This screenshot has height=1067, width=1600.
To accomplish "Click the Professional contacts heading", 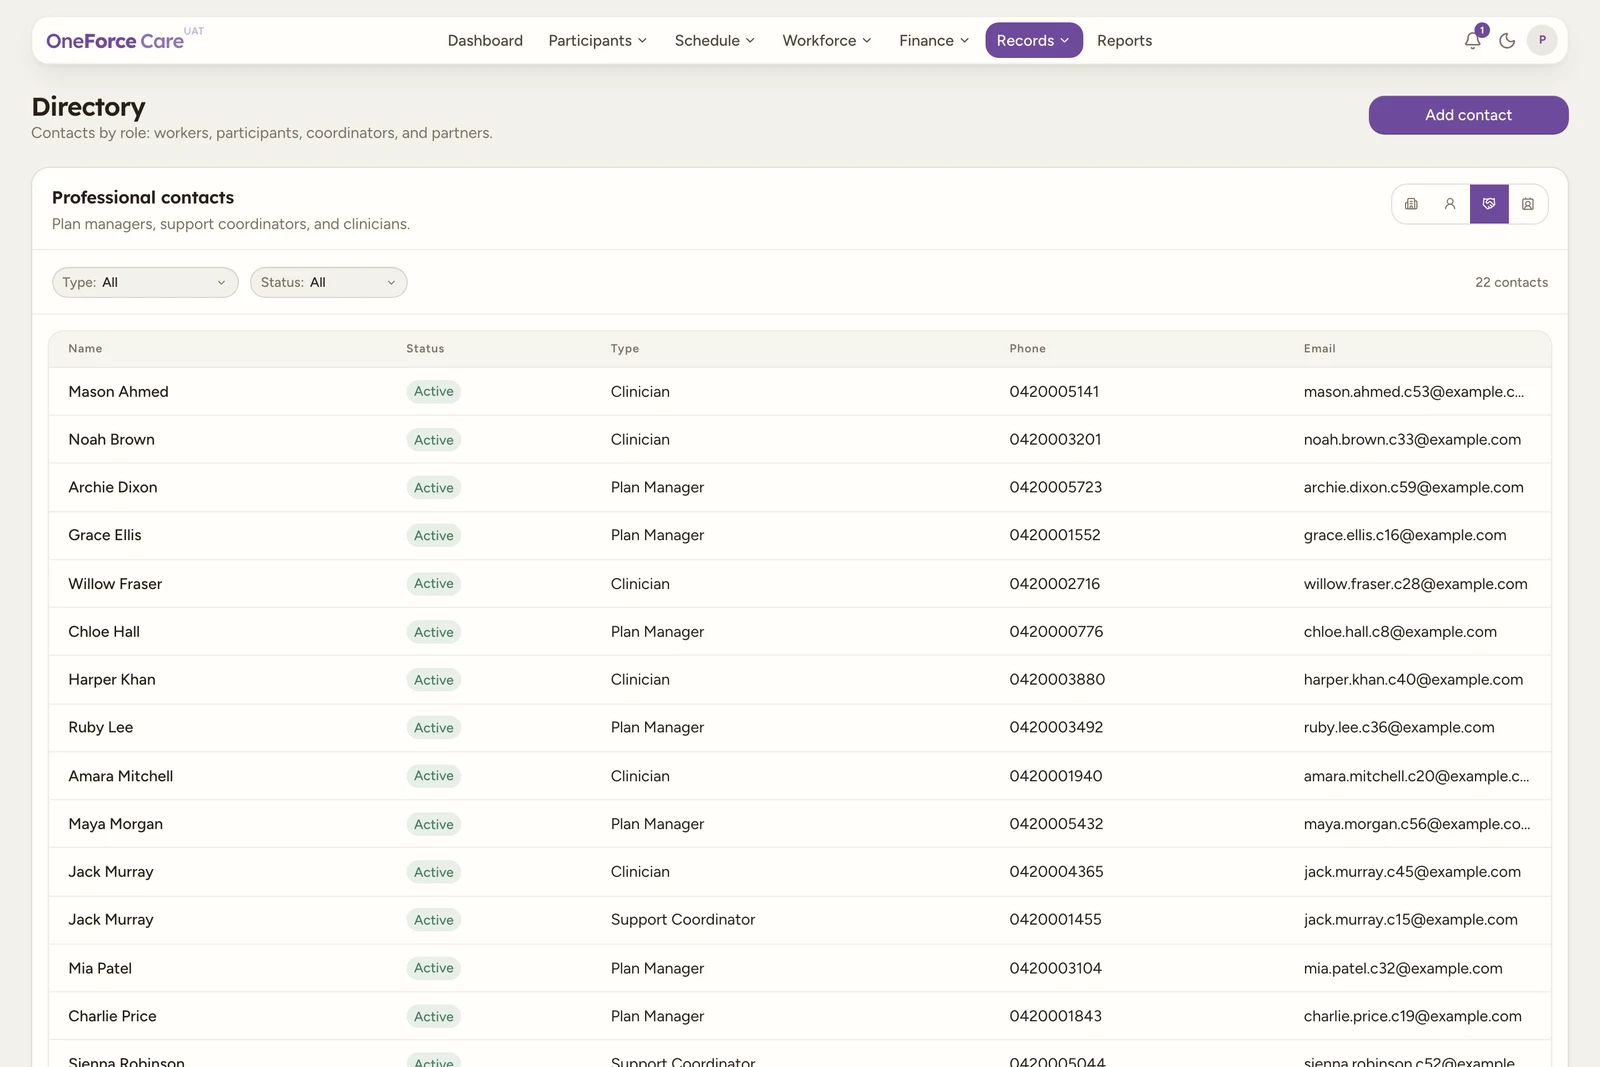I will pos(143,198).
